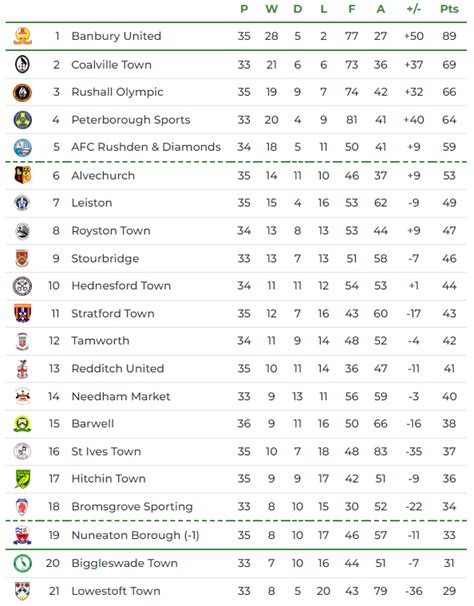The height and width of the screenshot is (606, 474).
Task: Click the +/- goal difference header
Action: point(414,9)
